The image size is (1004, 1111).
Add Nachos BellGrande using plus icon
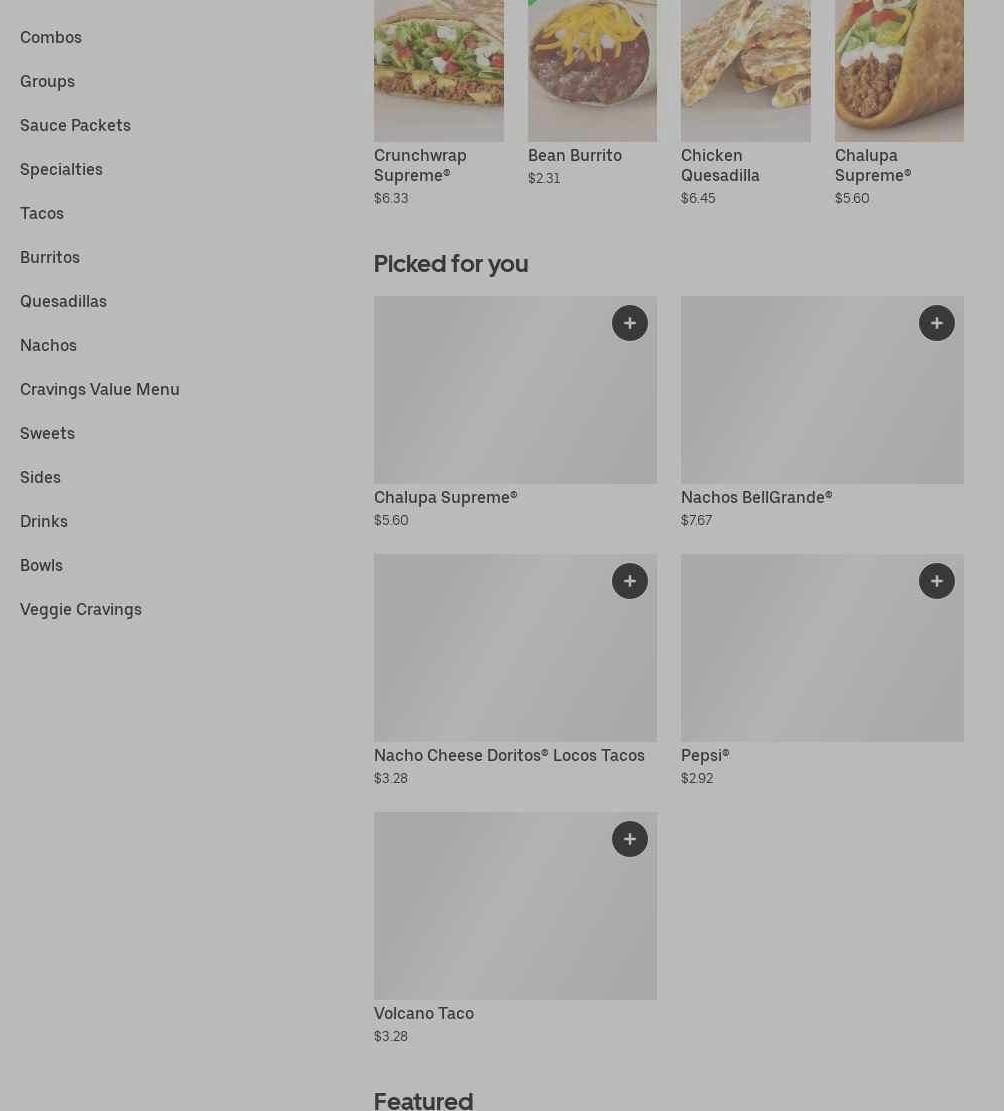pyautogui.click(x=937, y=323)
